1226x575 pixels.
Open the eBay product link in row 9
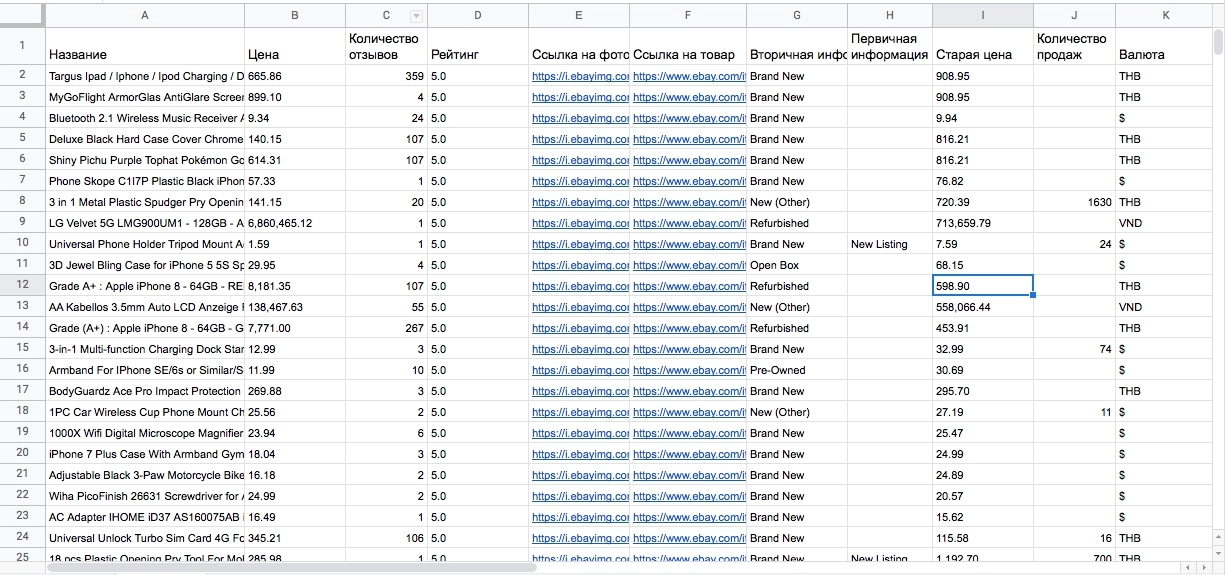[x=689, y=223]
